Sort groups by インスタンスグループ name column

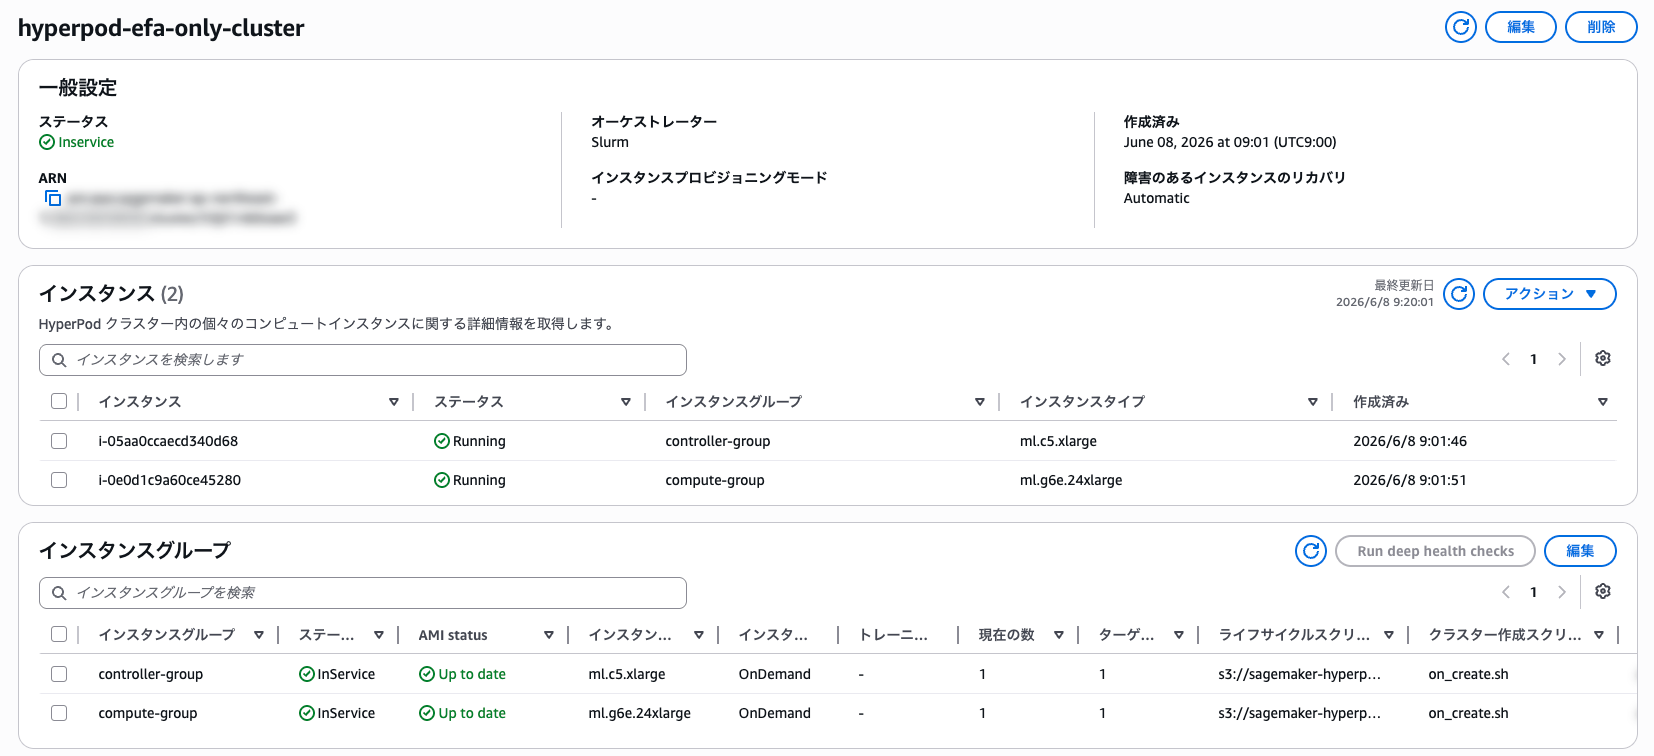(x=258, y=635)
